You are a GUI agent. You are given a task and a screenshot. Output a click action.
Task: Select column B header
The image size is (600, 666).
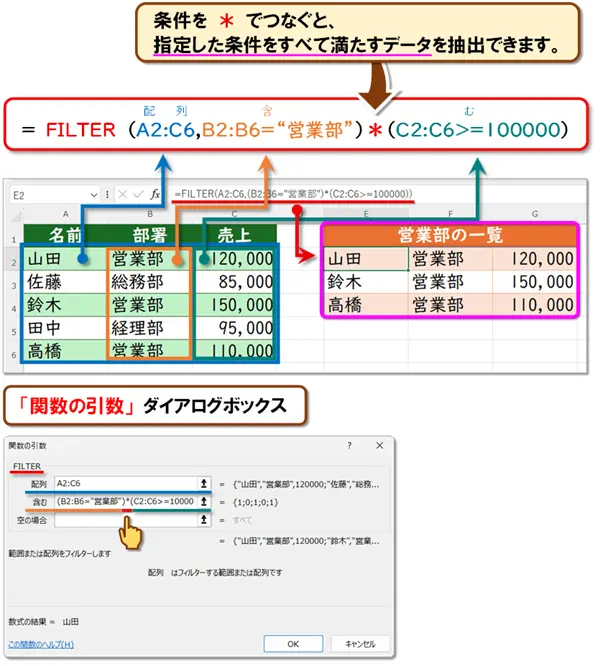click(150, 214)
